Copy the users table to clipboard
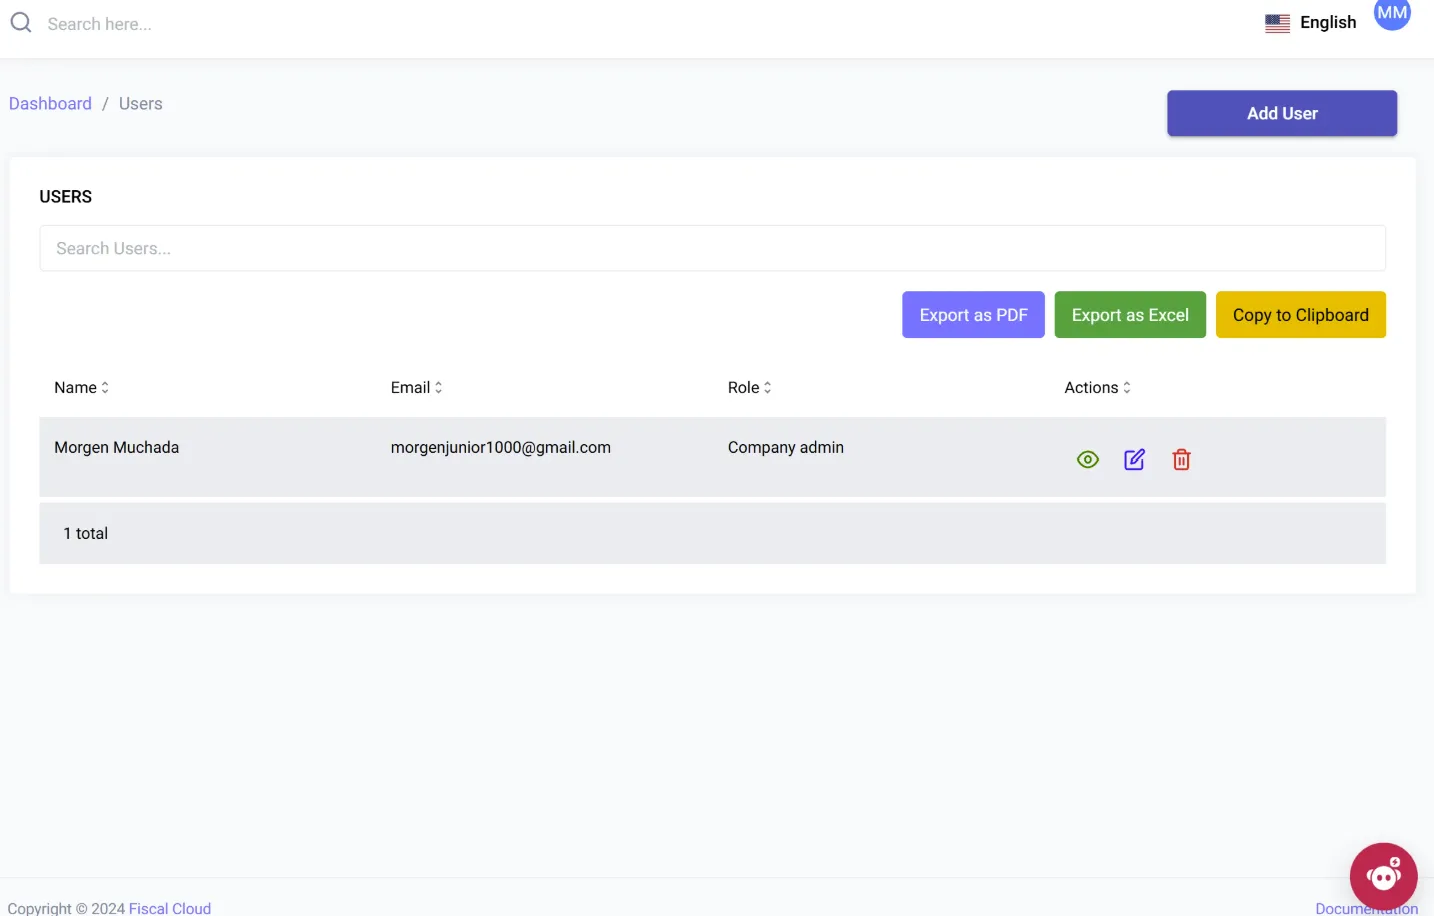 [x=1300, y=315]
